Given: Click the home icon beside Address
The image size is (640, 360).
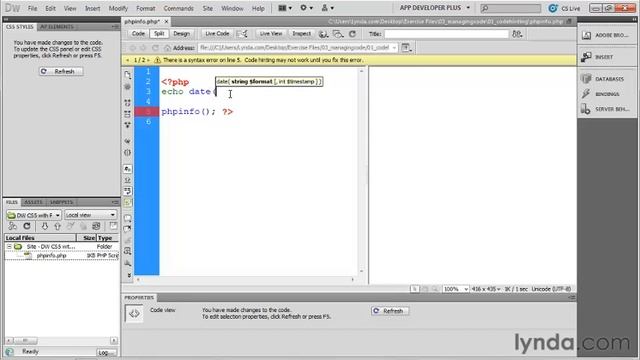Looking at the screenshot, I should click(x=167, y=48).
